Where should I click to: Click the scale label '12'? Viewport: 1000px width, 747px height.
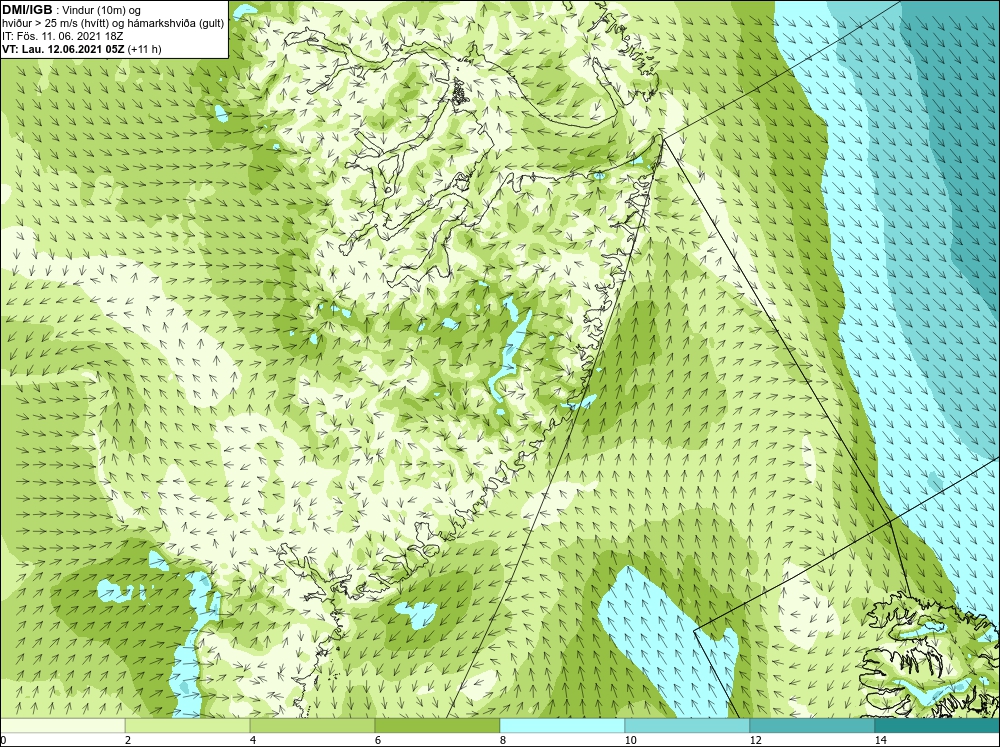[x=756, y=740]
